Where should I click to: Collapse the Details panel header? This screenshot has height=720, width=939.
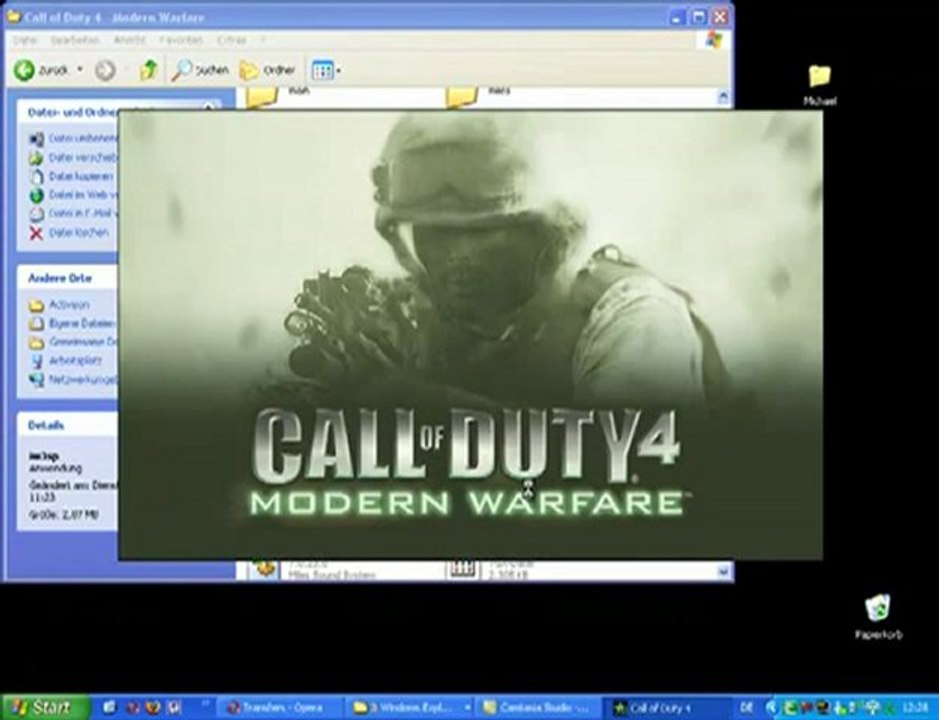pos(67,426)
